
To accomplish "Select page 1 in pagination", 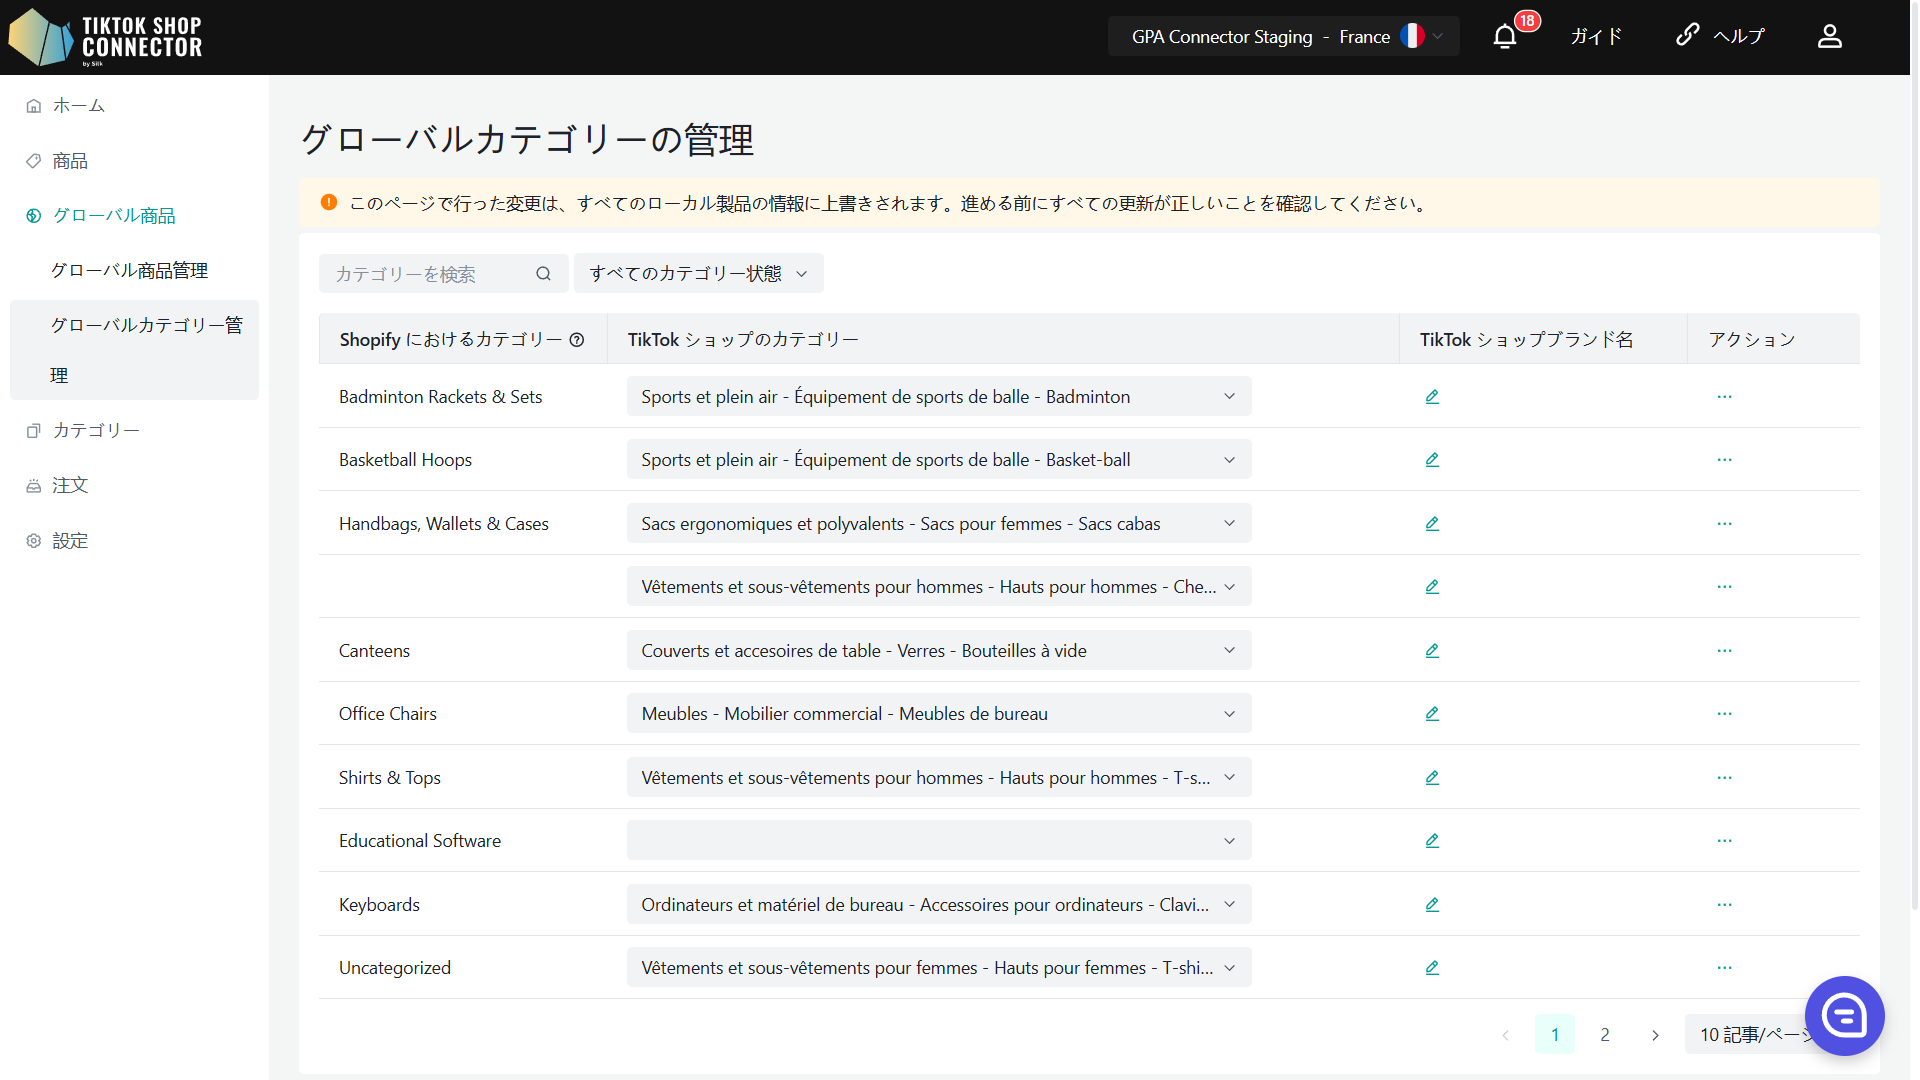I will click(x=1555, y=1035).
